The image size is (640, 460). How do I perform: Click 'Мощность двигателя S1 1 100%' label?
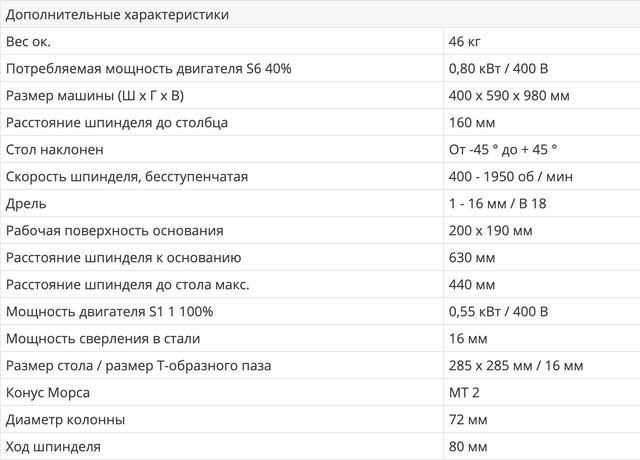[x=109, y=312]
